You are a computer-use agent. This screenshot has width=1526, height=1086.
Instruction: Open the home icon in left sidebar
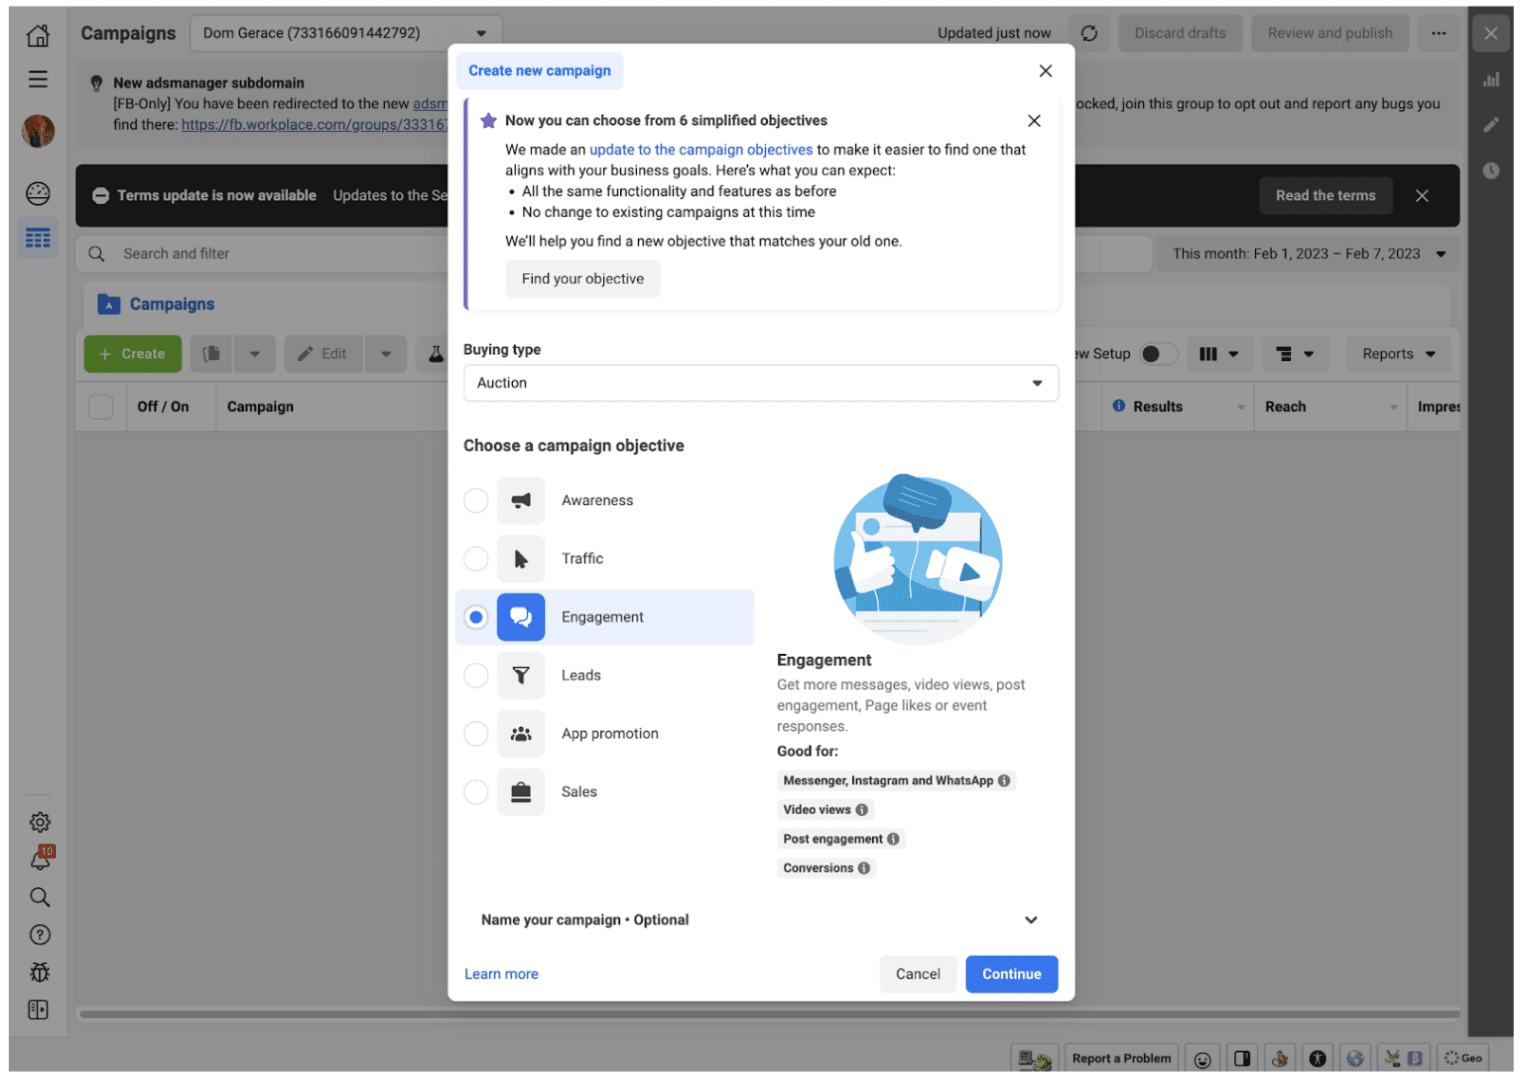(x=38, y=36)
